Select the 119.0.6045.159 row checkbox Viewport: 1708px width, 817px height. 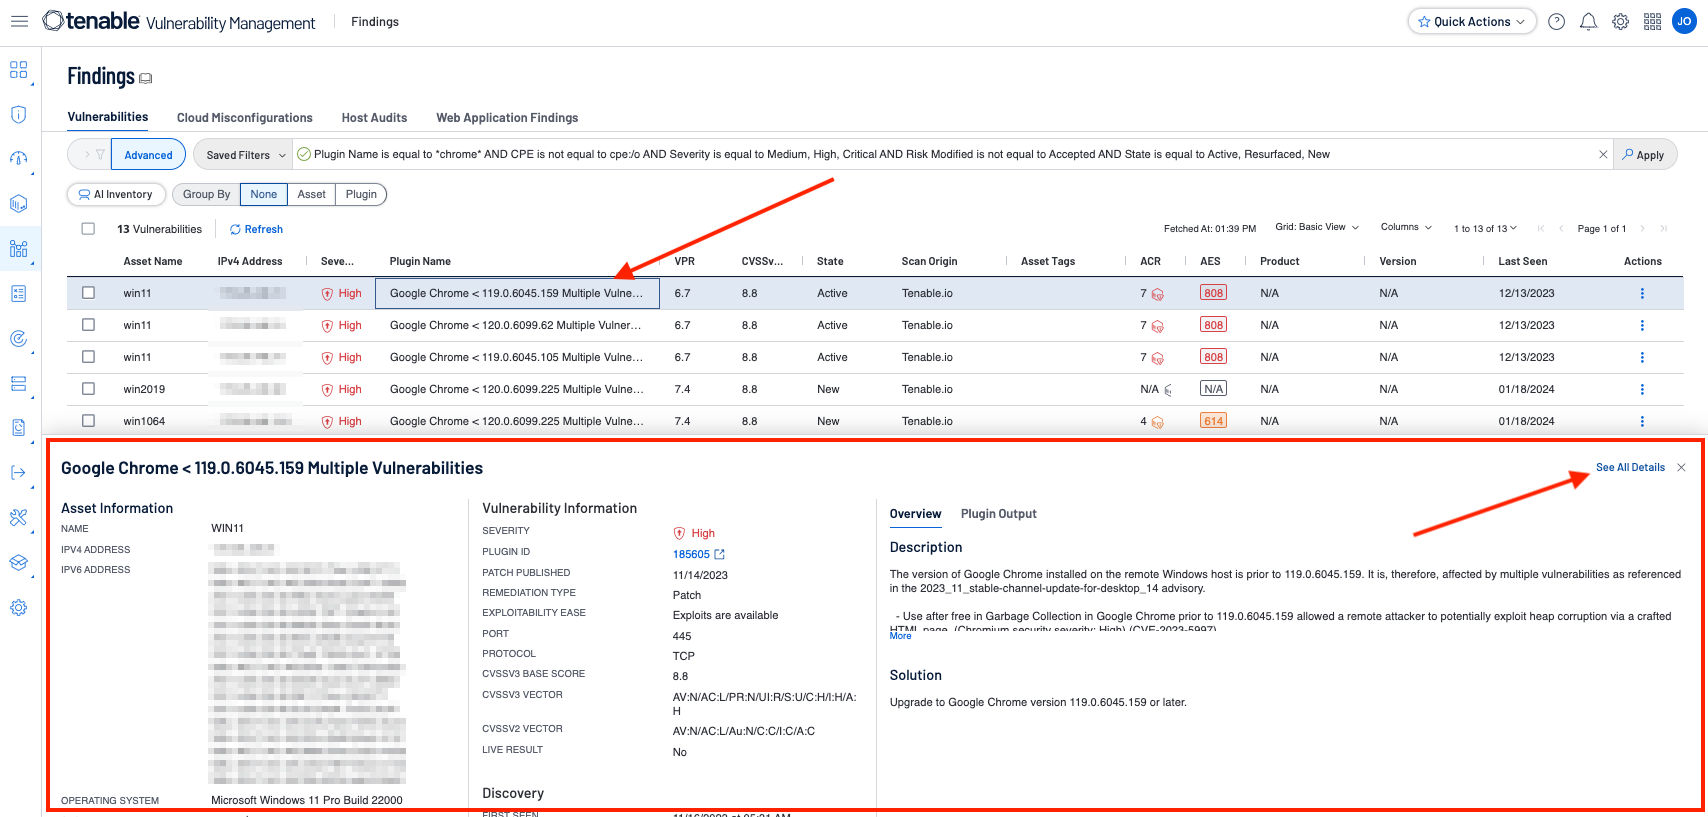[88, 293]
